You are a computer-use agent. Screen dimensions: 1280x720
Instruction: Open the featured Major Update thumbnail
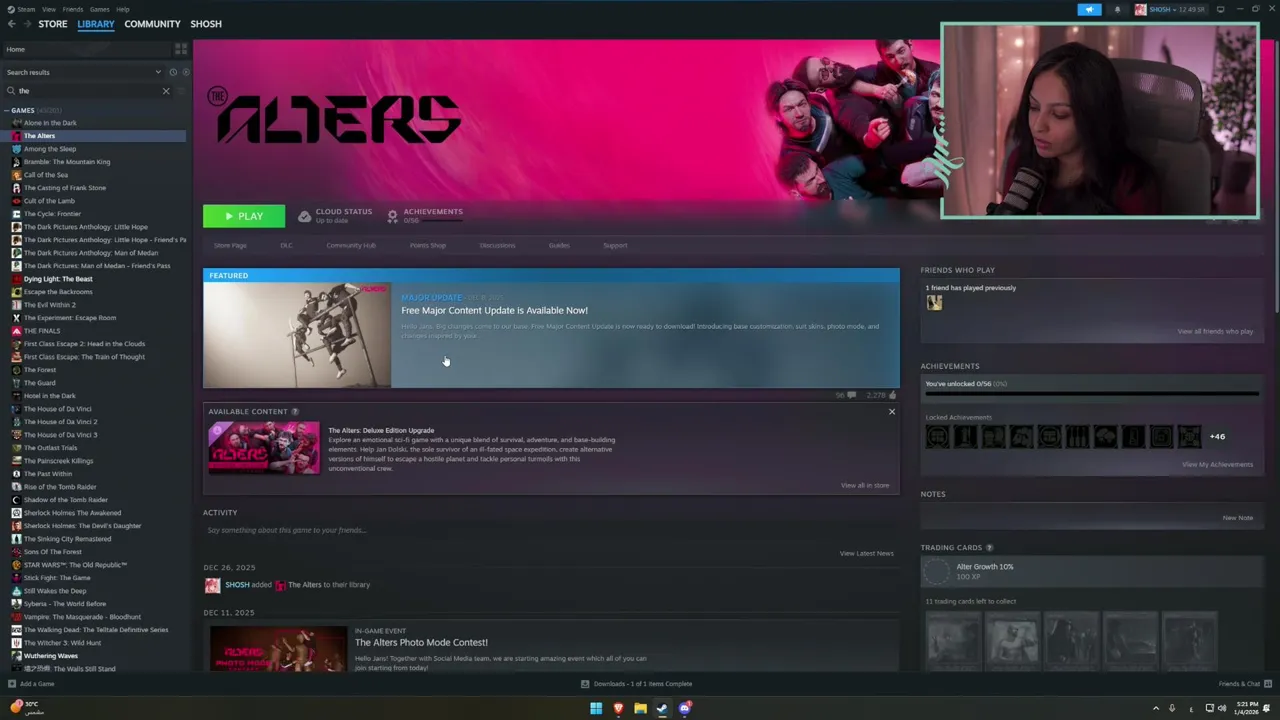[297, 335]
